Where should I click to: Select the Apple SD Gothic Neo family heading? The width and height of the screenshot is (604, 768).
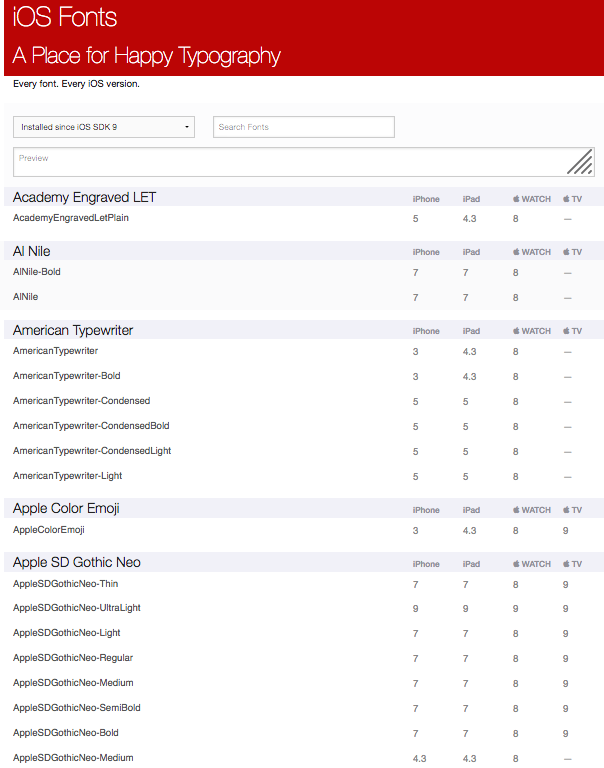(x=76, y=562)
